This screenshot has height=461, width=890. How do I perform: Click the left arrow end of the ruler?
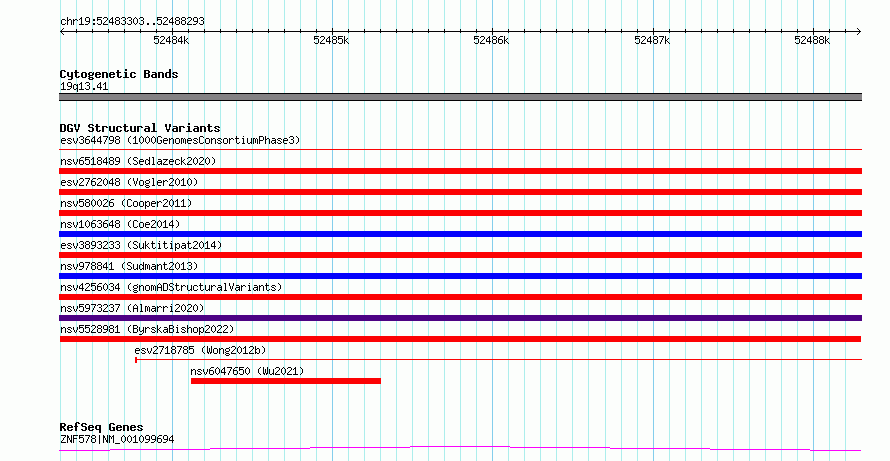click(x=62, y=31)
